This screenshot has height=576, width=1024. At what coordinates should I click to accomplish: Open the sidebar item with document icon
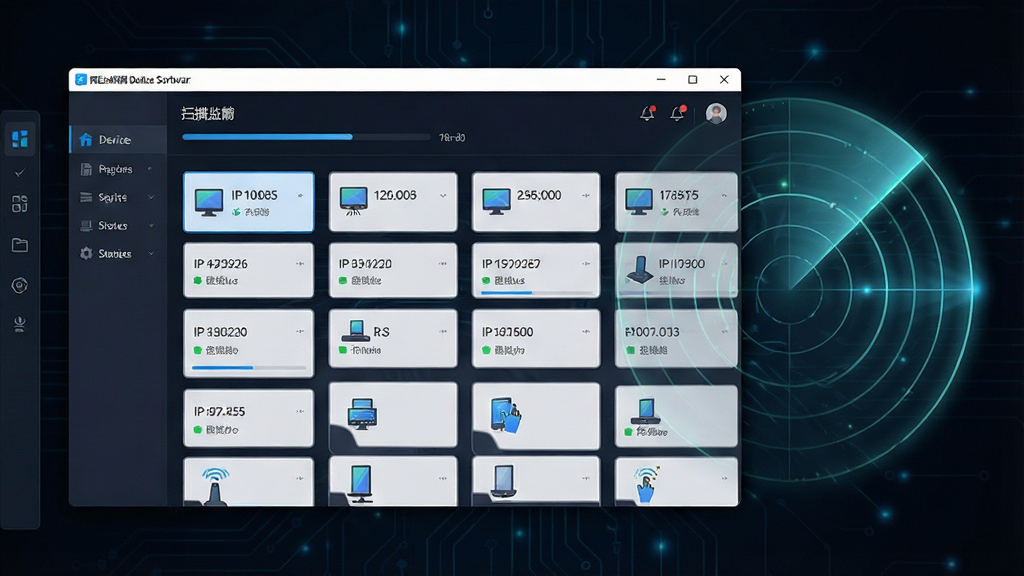tap(118, 169)
